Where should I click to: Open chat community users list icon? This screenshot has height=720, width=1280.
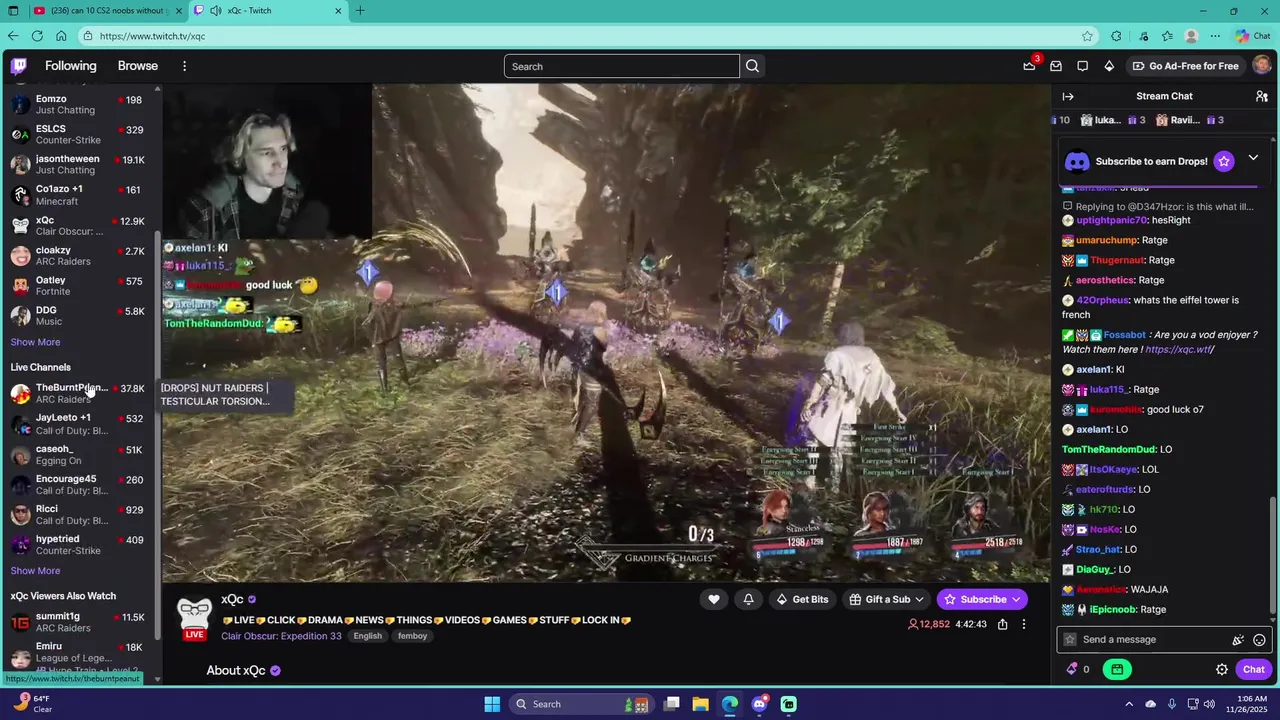click(x=1262, y=96)
